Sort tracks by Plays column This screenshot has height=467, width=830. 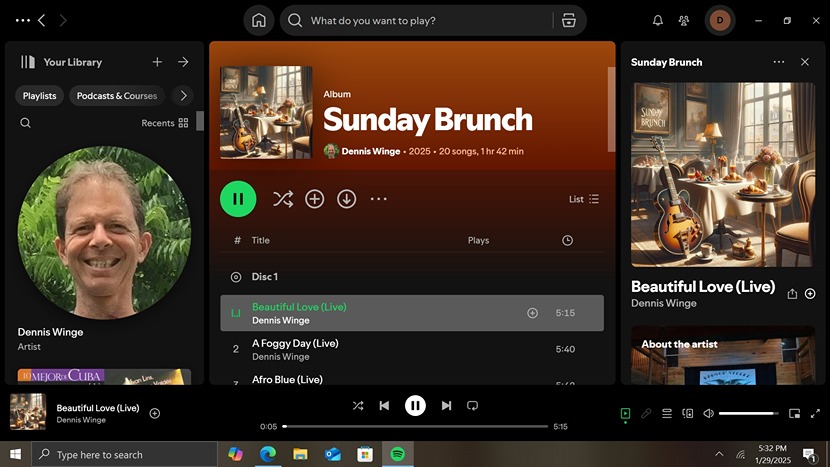point(479,240)
